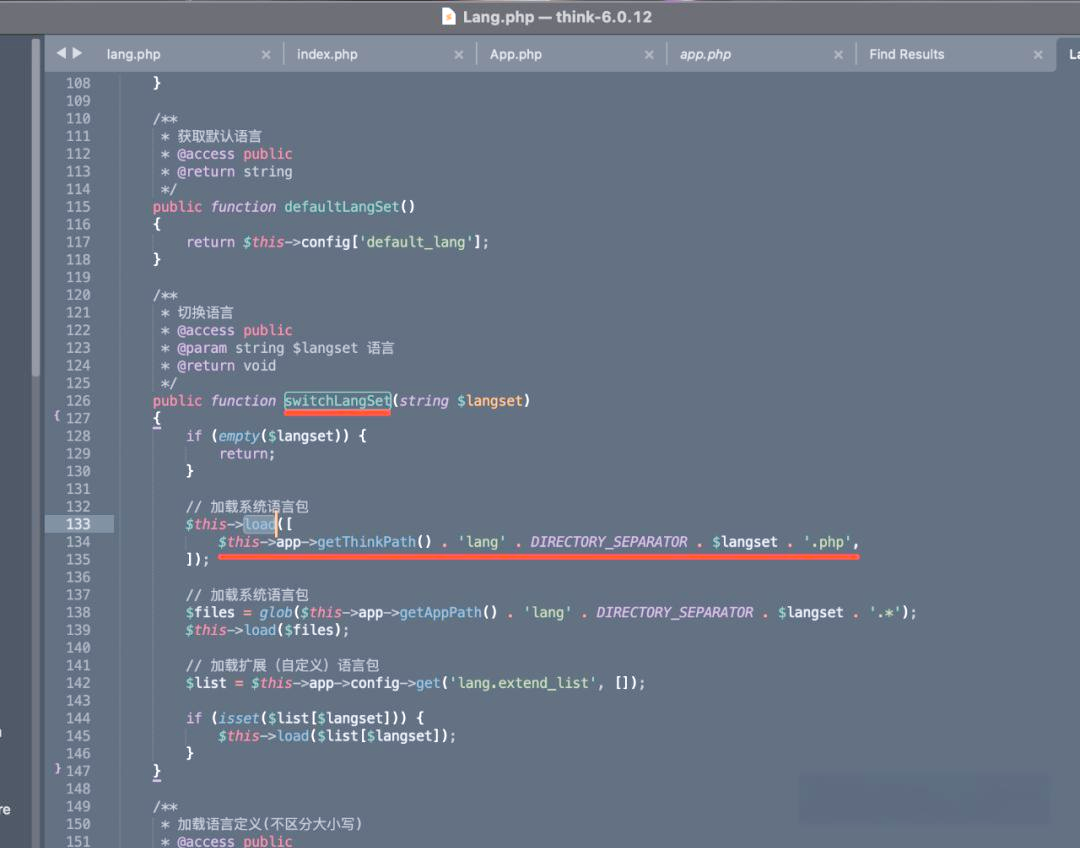Click the '.php' string on line 134
This screenshot has height=848, width=1080.
[827, 542]
